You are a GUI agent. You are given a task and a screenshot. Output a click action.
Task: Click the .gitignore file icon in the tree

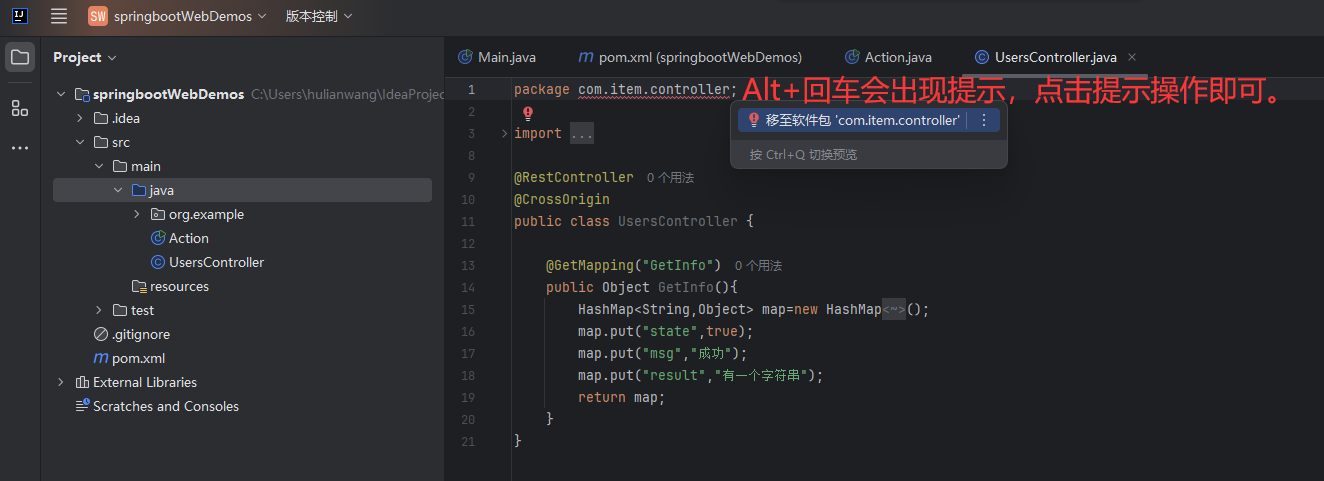(x=101, y=334)
